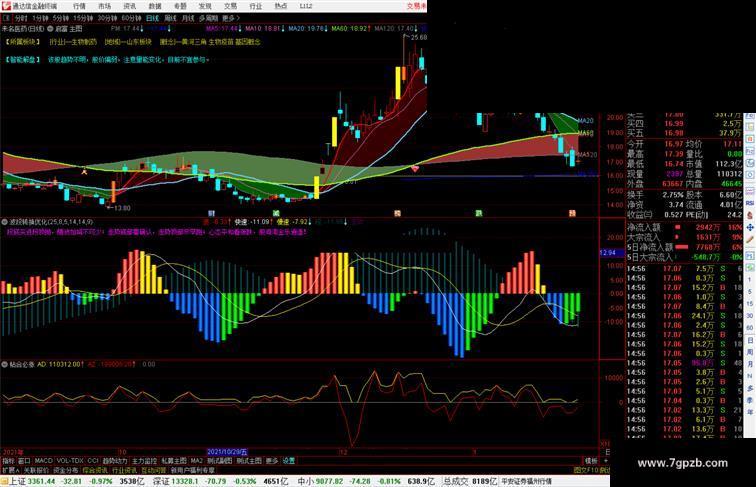Select 30-minute period in right sidebar
756x487 pixels.
tap(750, 316)
